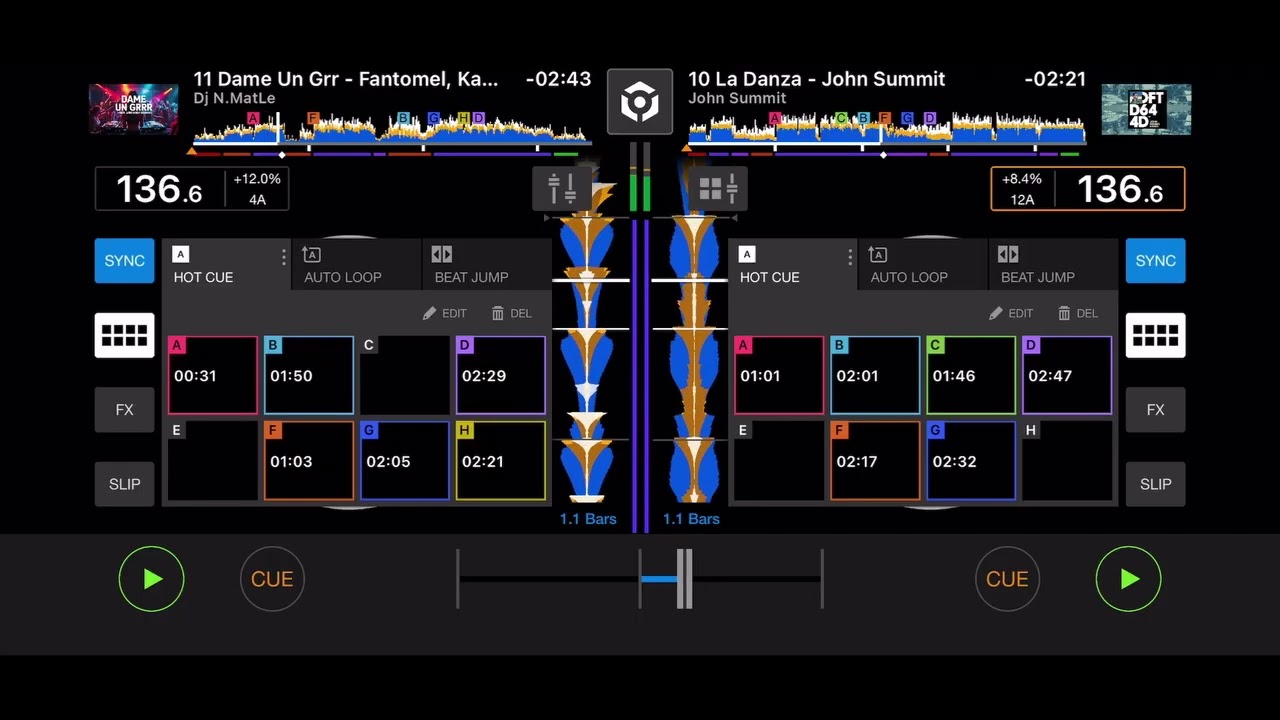Open left deck 136.6 BPM tempo display
This screenshot has height=720, width=1280.
coord(160,189)
